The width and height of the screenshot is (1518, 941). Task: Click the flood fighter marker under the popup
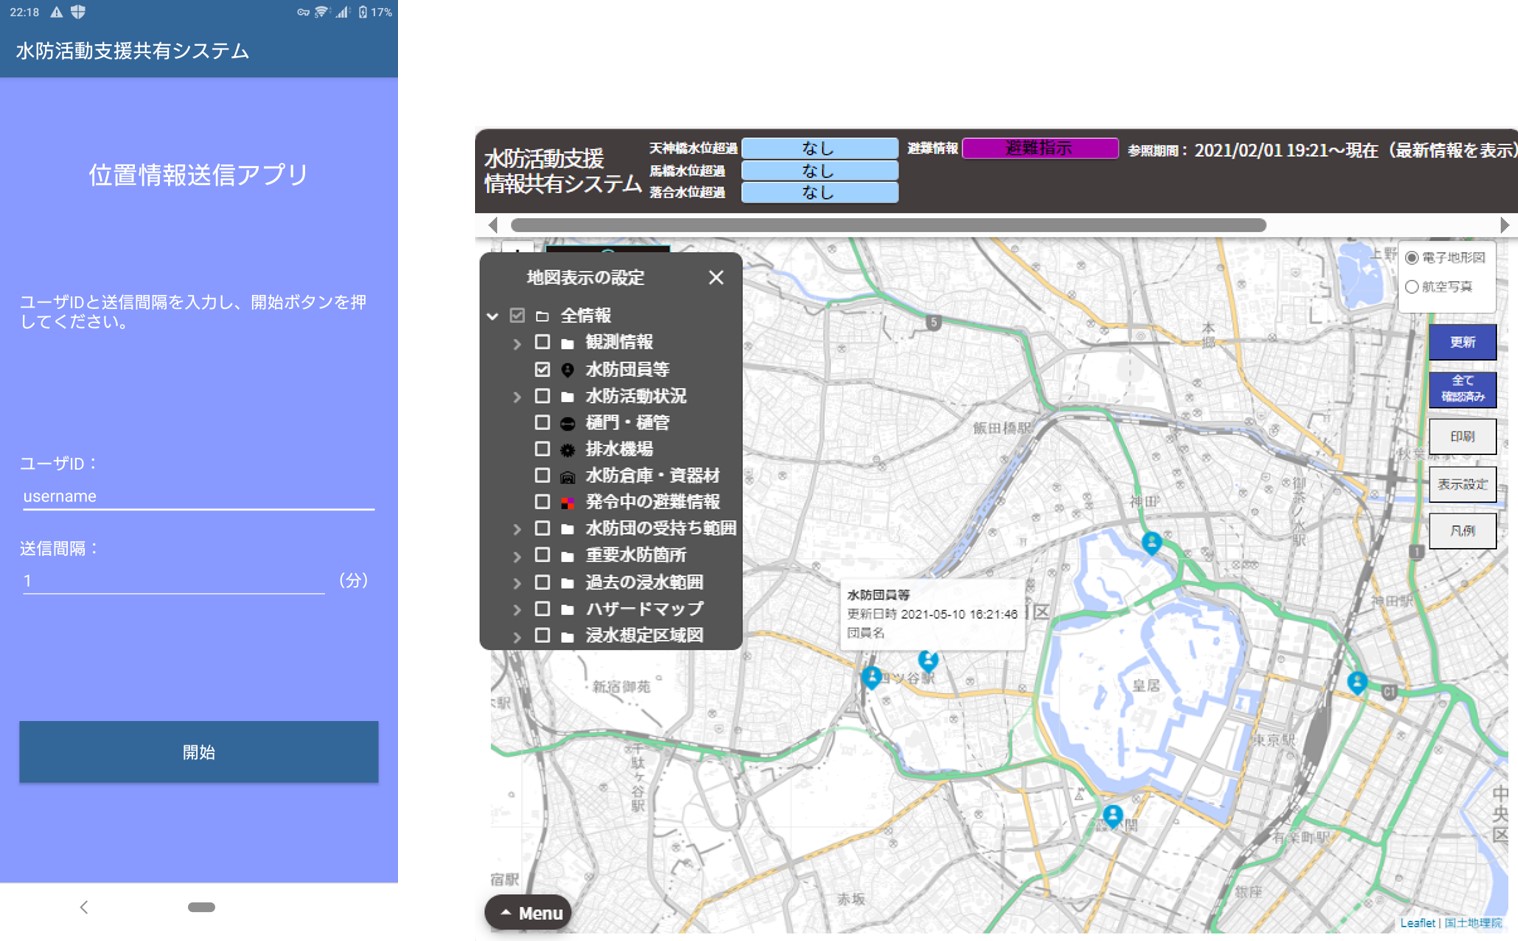click(928, 661)
